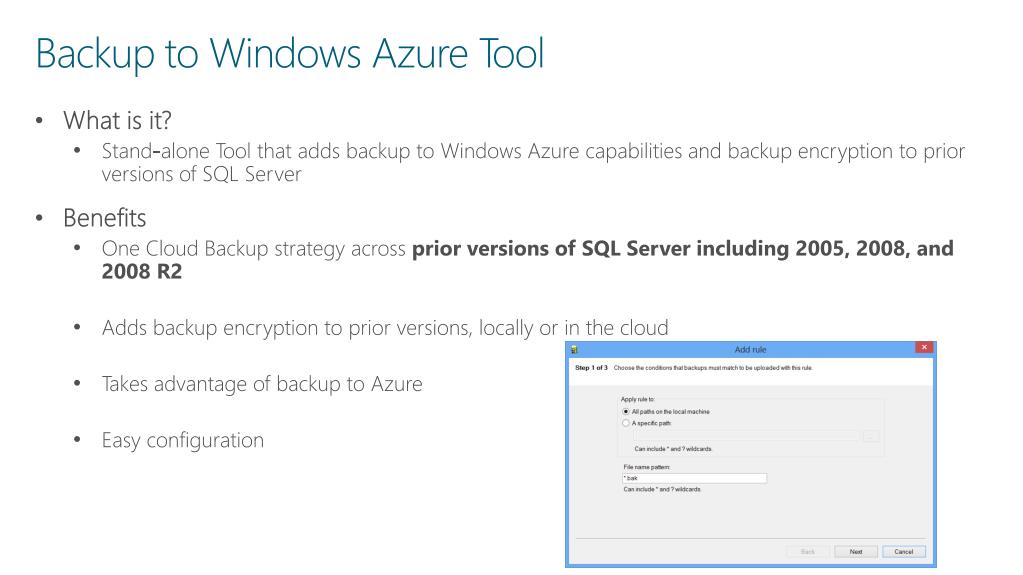The height and width of the screenshot is (575, 1023).
Task: Cancel the Add rule wizard
Action: coord(904,552)
